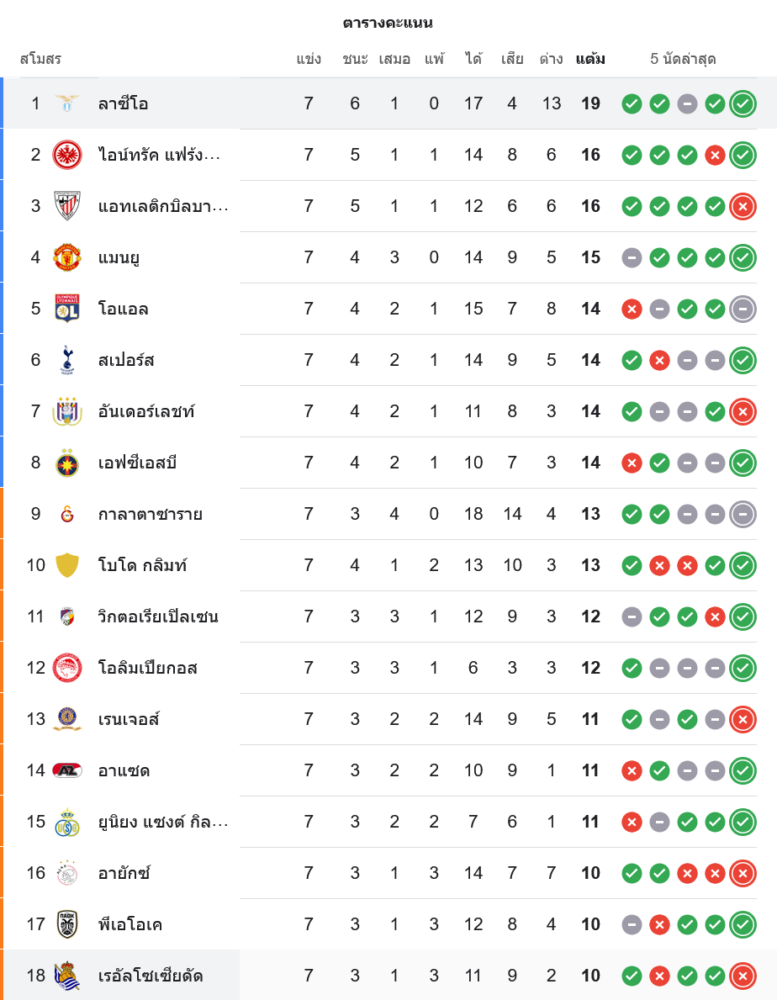
Task: Click Lyon's latest match draw indicator
Action: pos(742,309)
